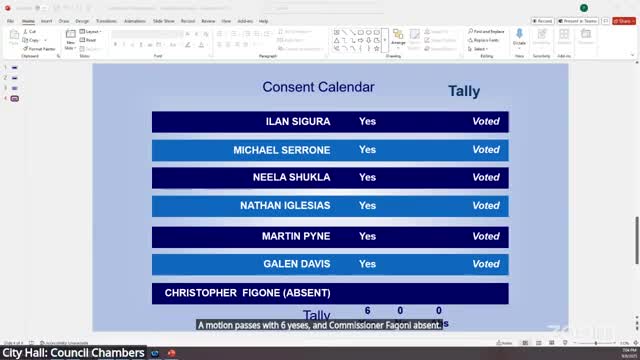Open the Help tab
The width and height of the screenshot is (640, 360).
coord(263,21)
